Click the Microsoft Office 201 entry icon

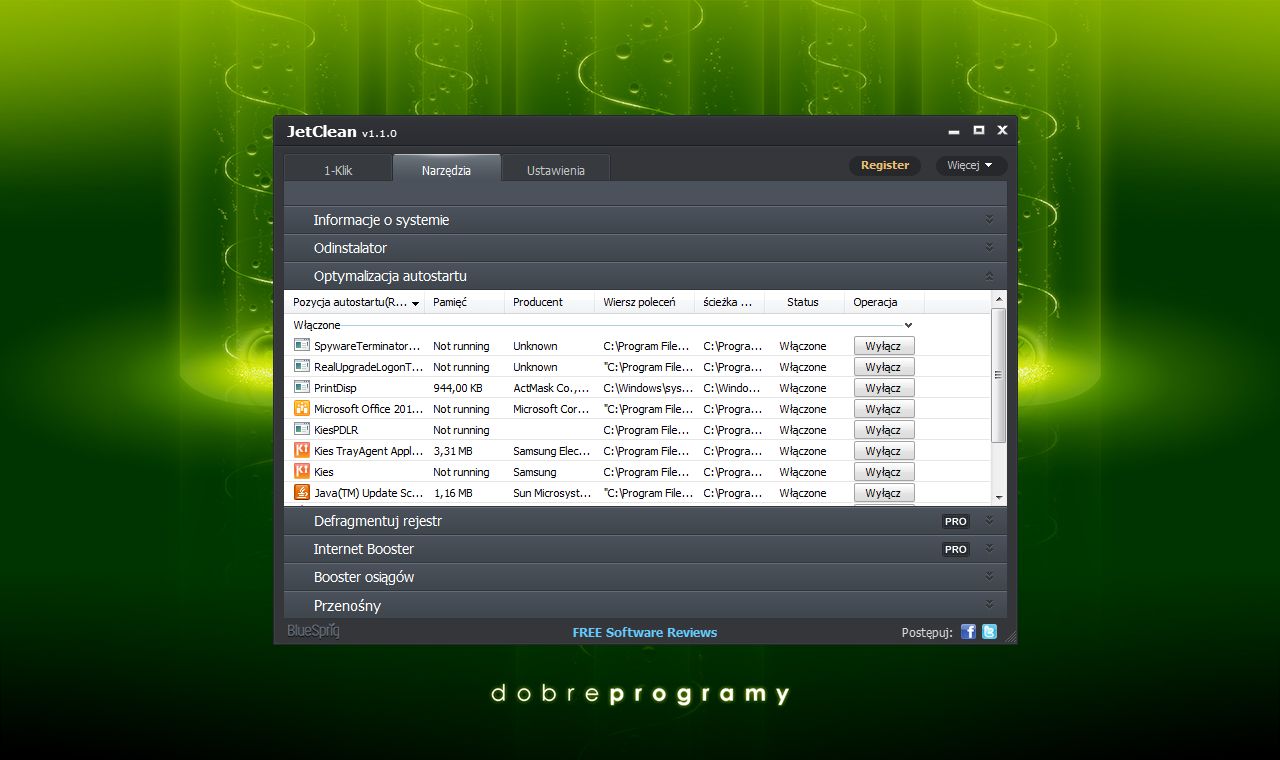[x=302, y=408]
